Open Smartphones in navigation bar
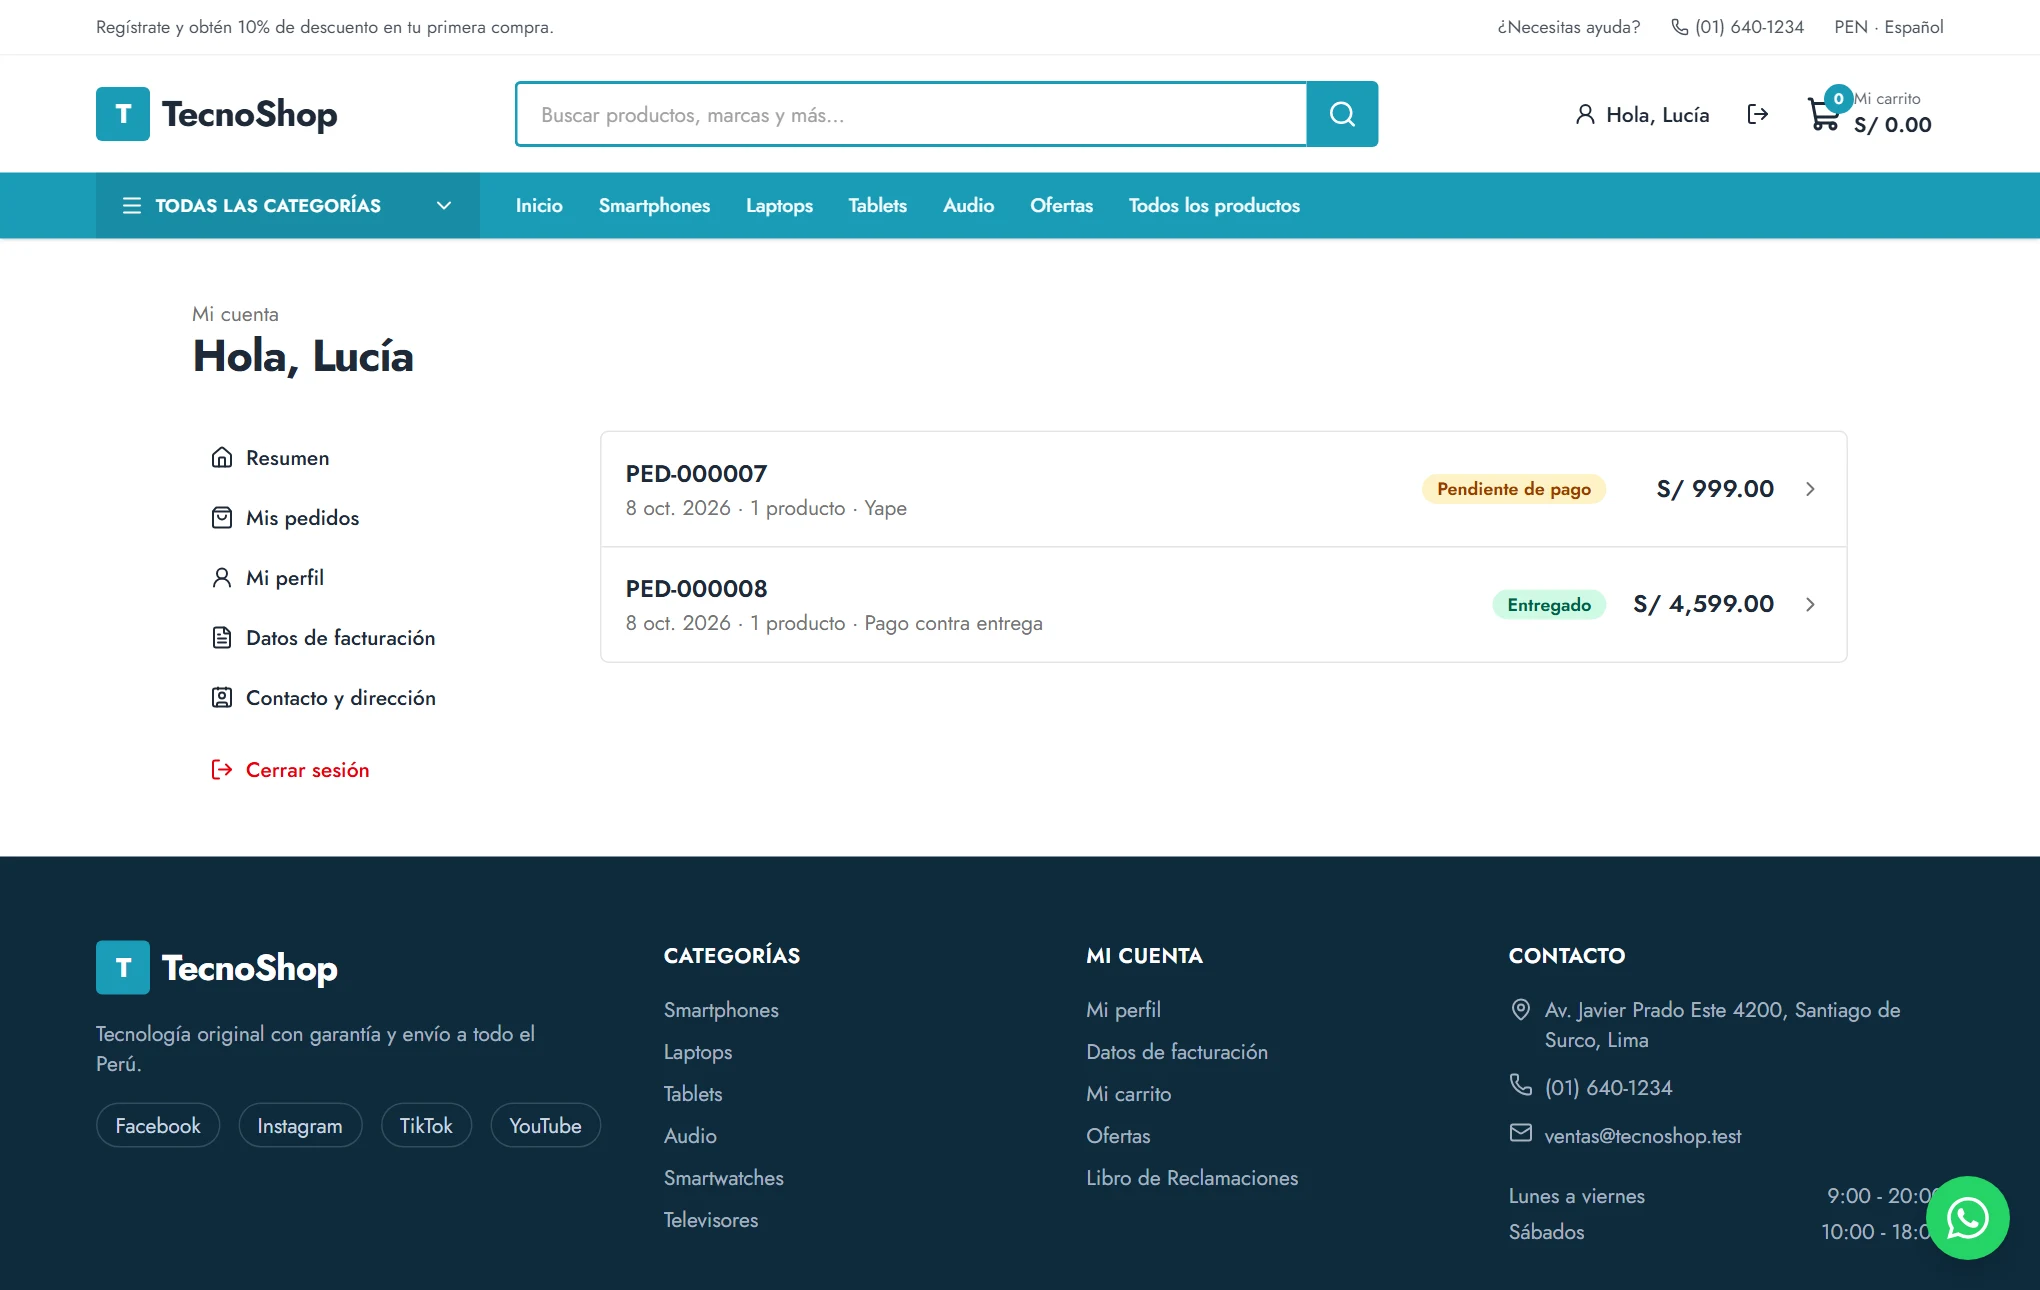The width and height of the screenshot is (2040, 1290). pos(654,205)
